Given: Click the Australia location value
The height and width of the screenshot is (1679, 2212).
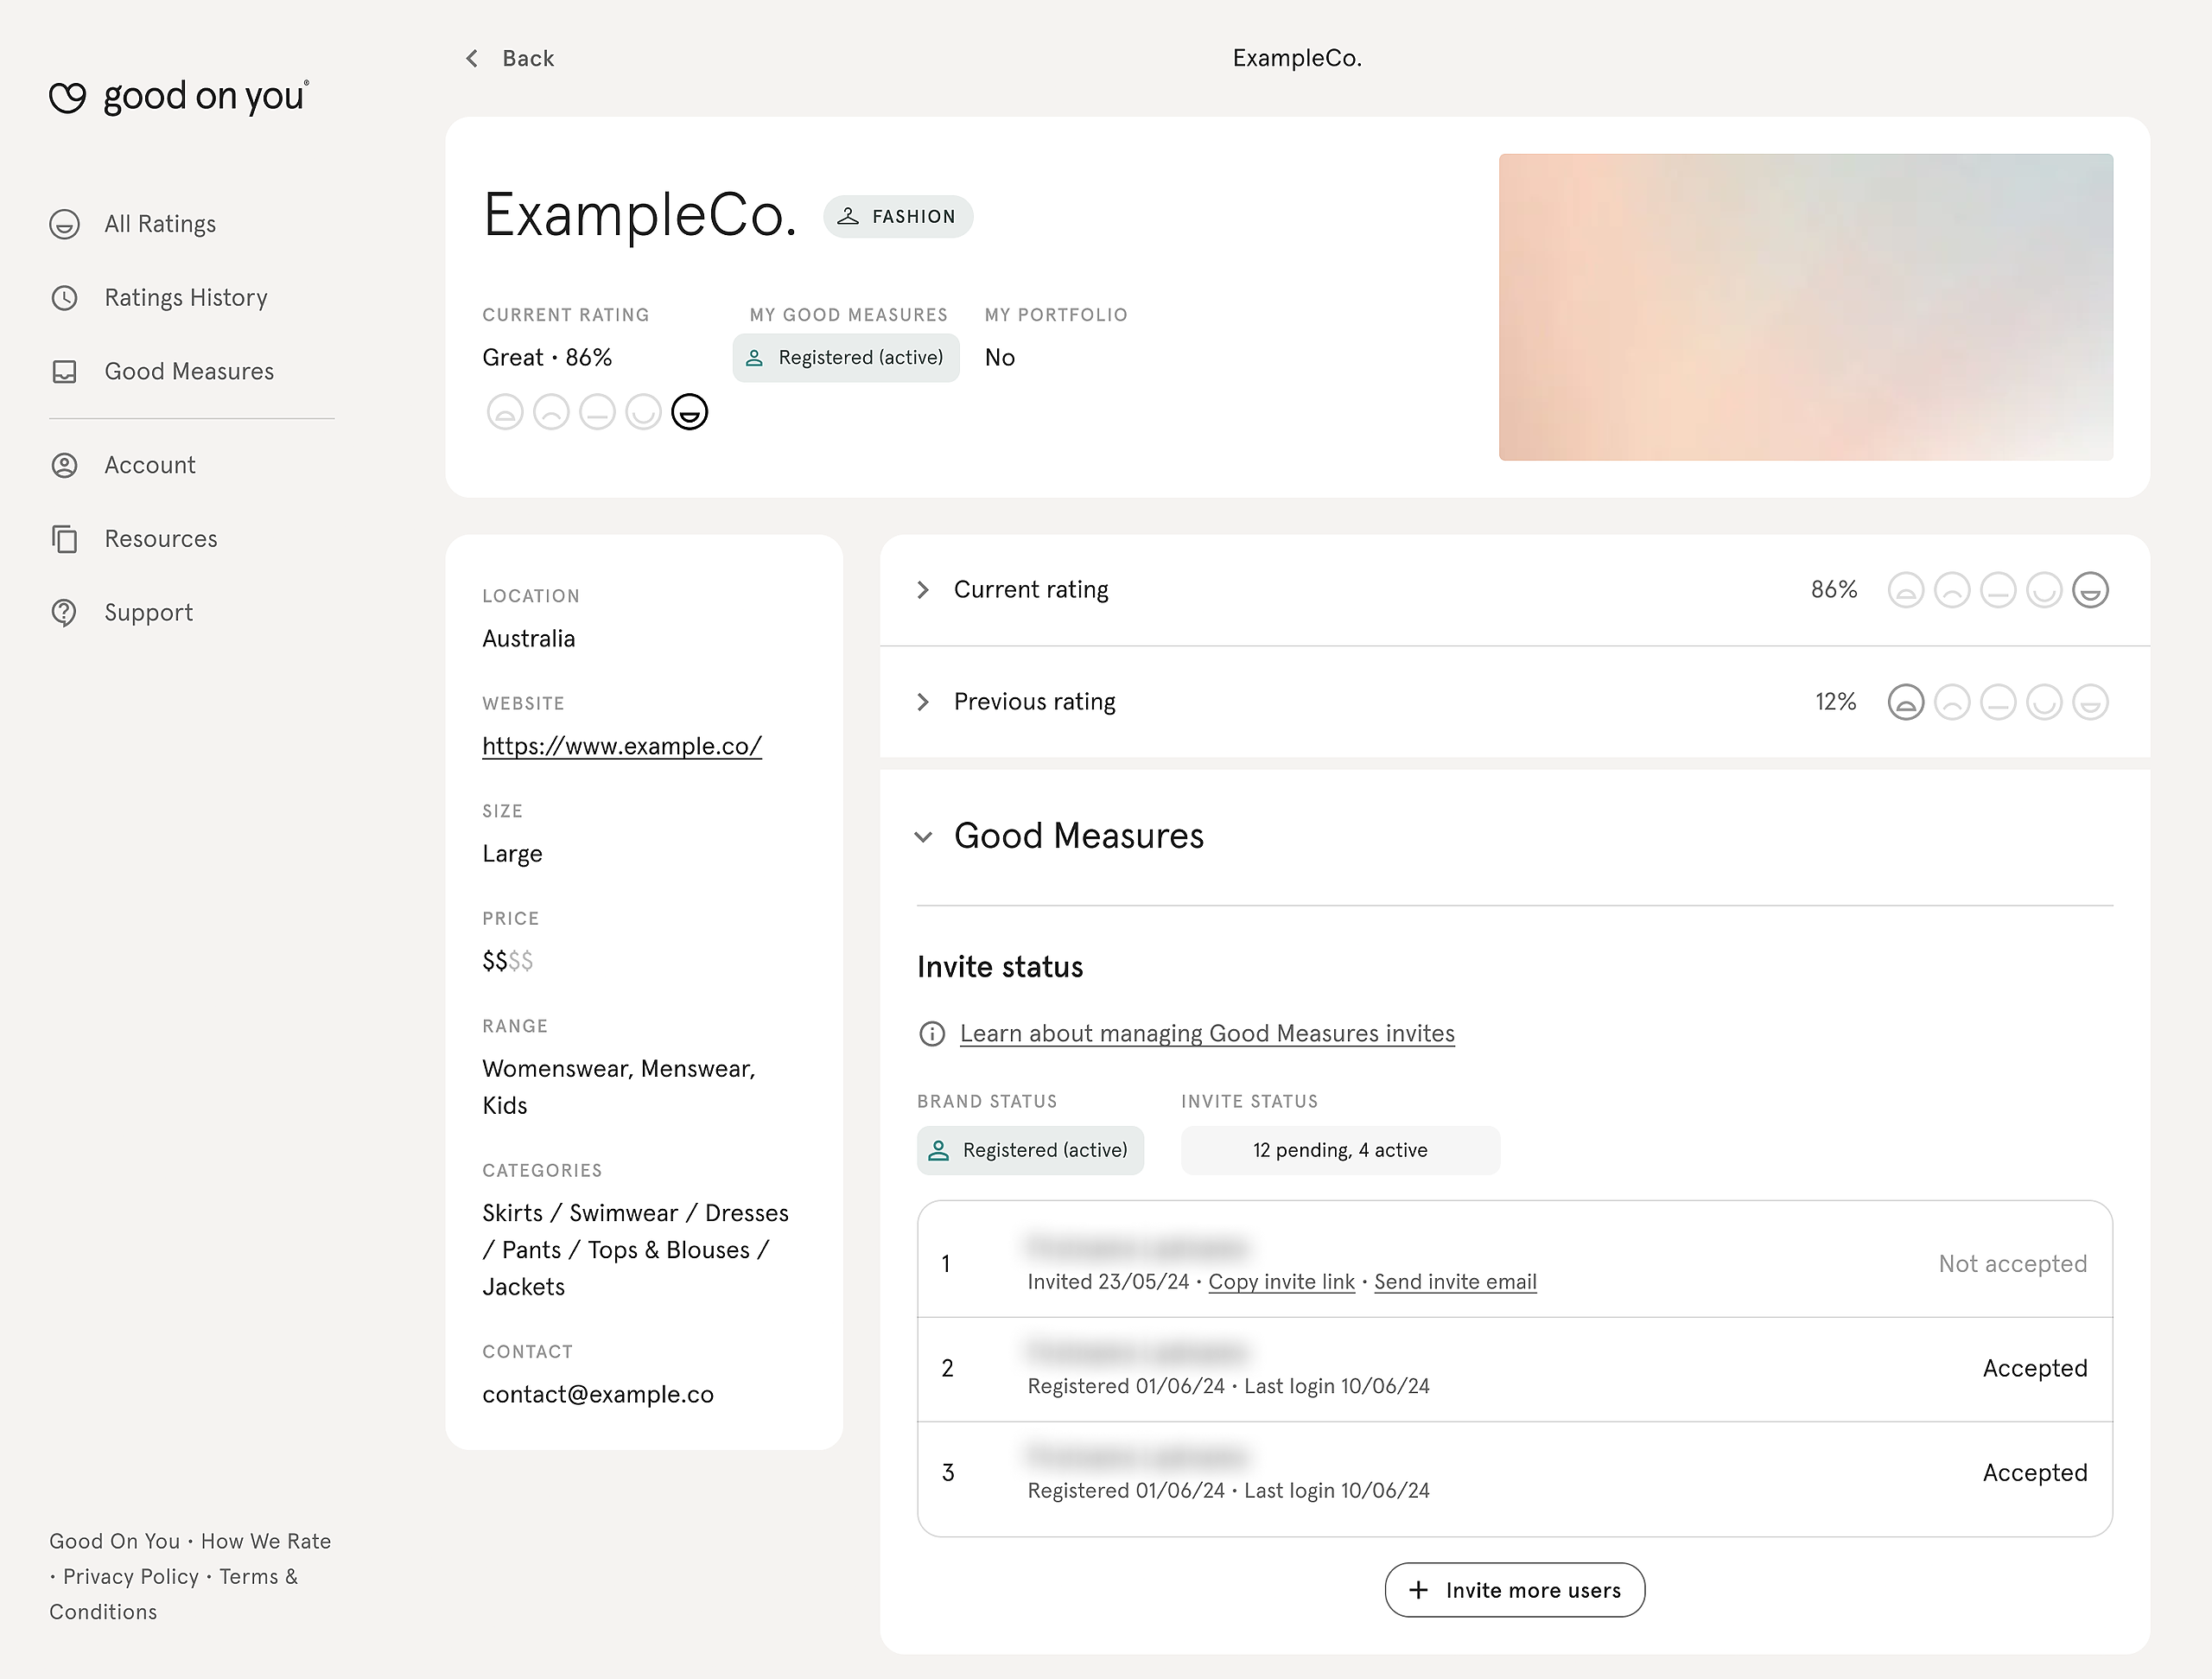Looking at the screenshot, I should tap(528, 639).
